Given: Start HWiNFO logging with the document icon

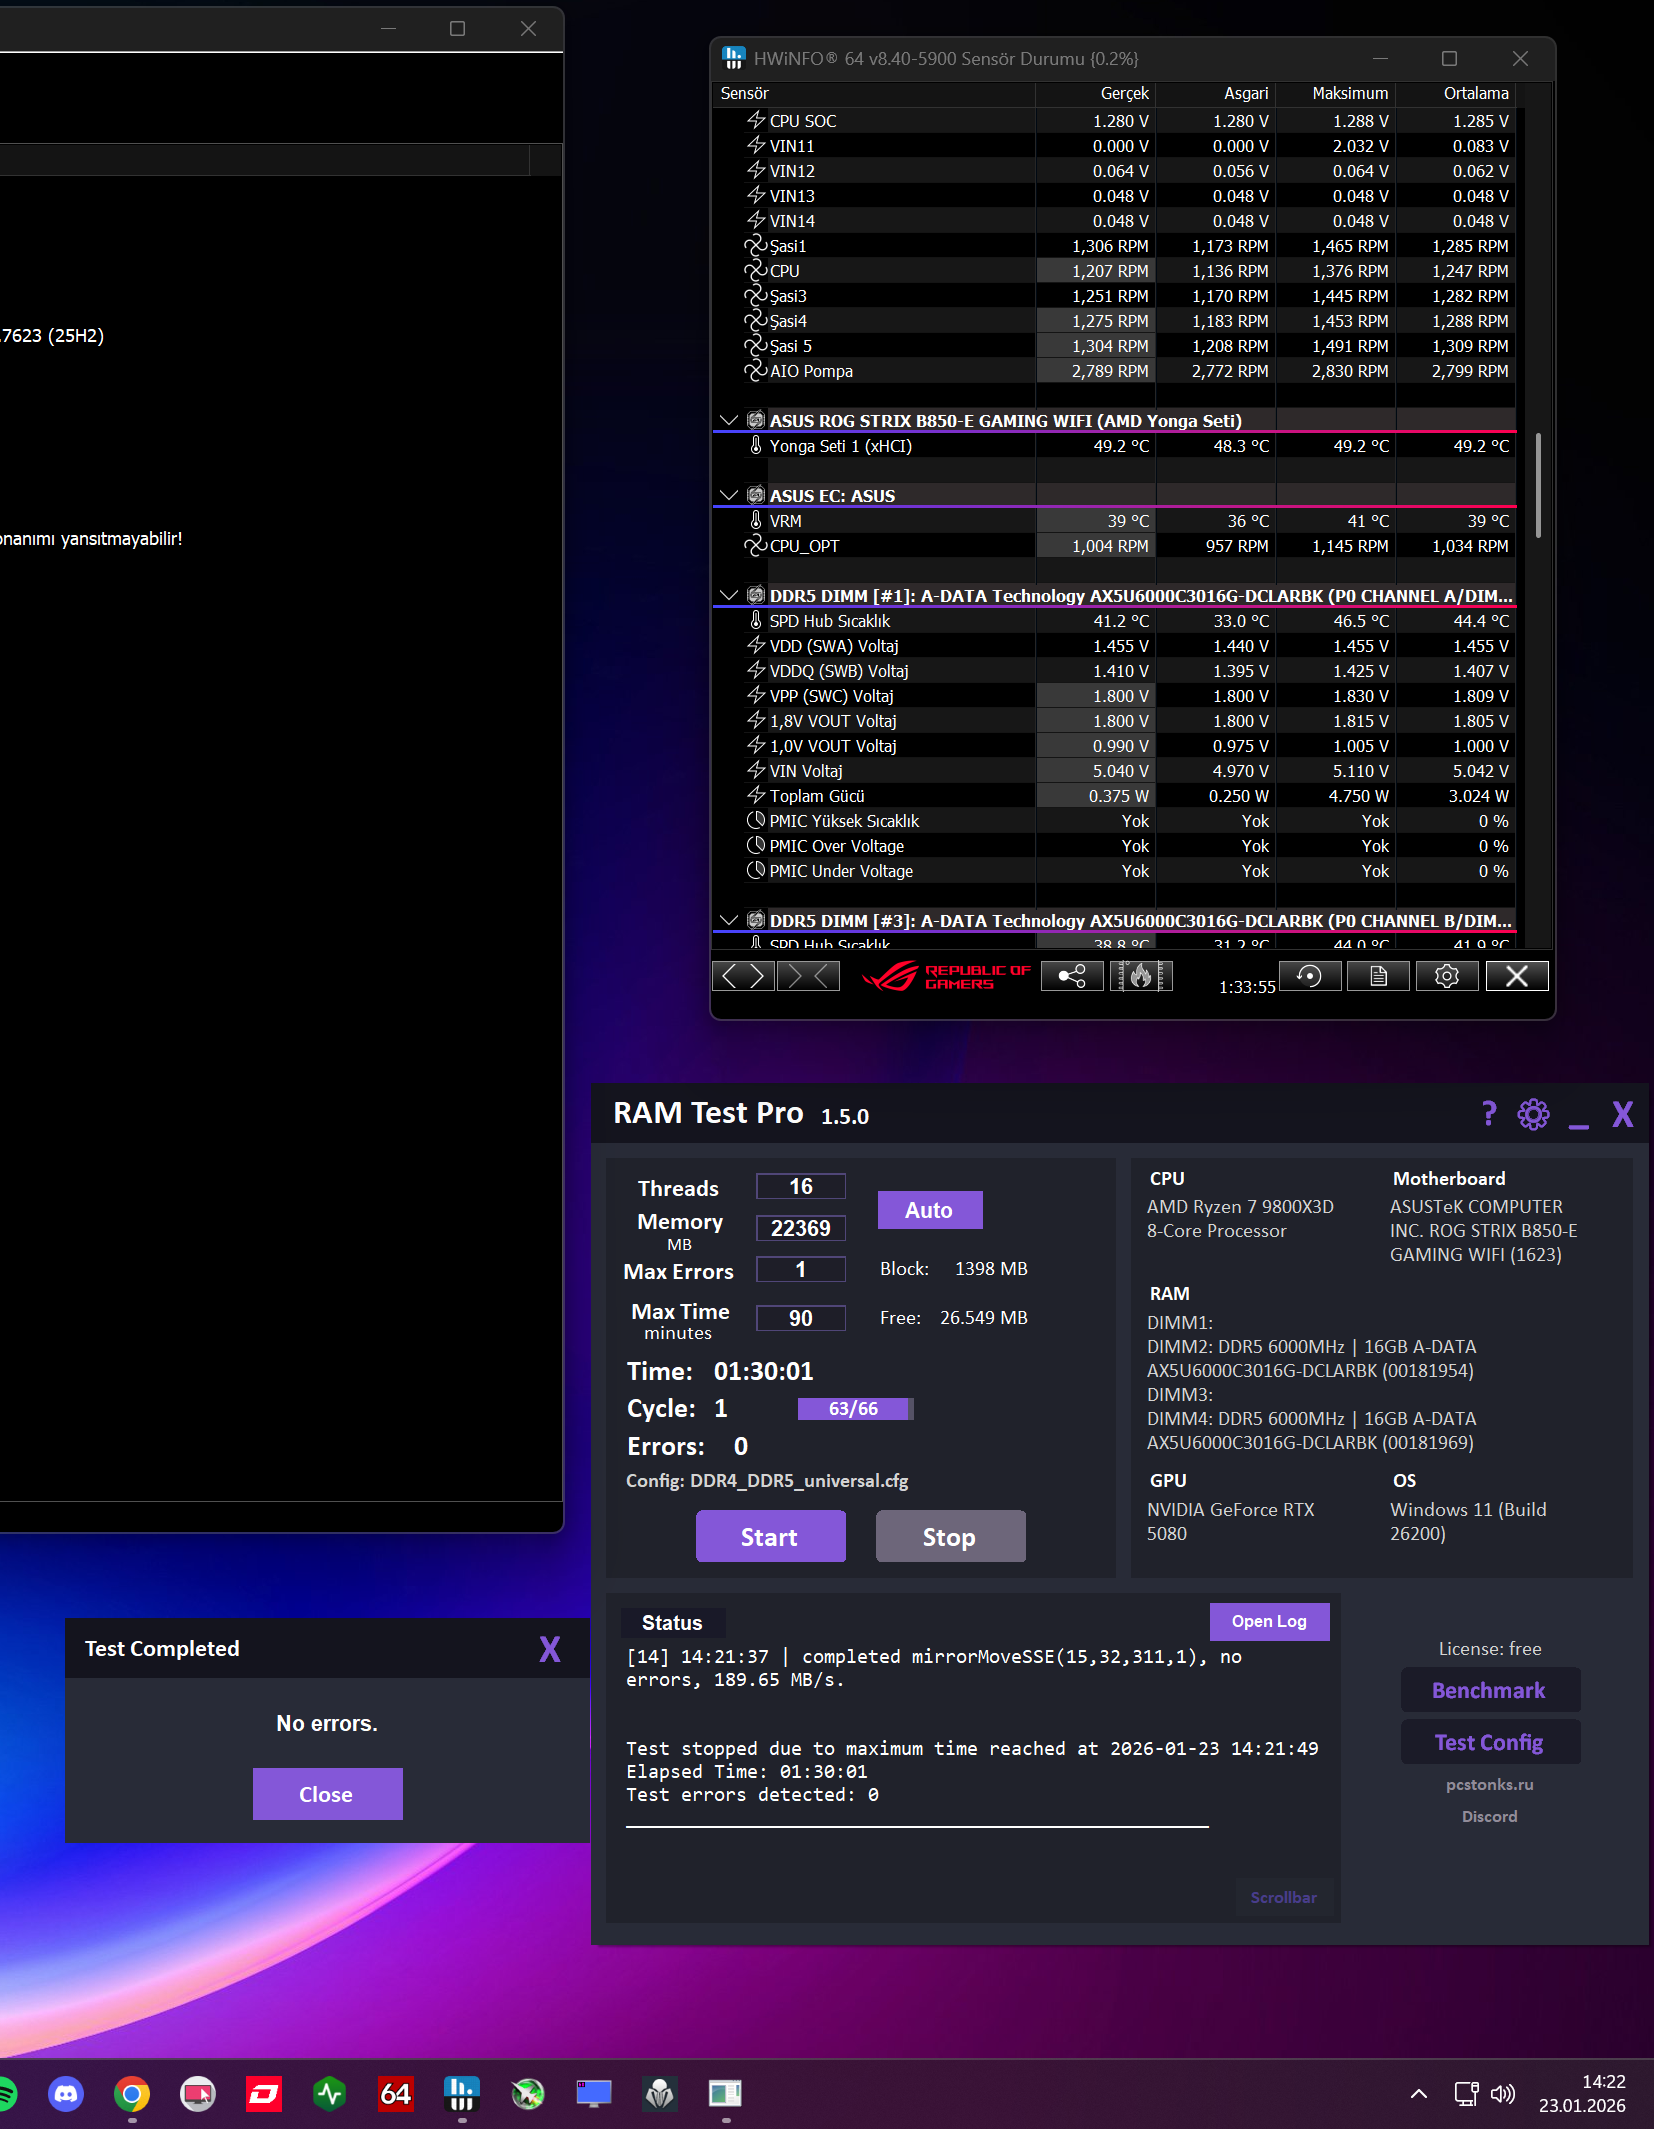Looking at the screenshot, I should coord(1378,976).
